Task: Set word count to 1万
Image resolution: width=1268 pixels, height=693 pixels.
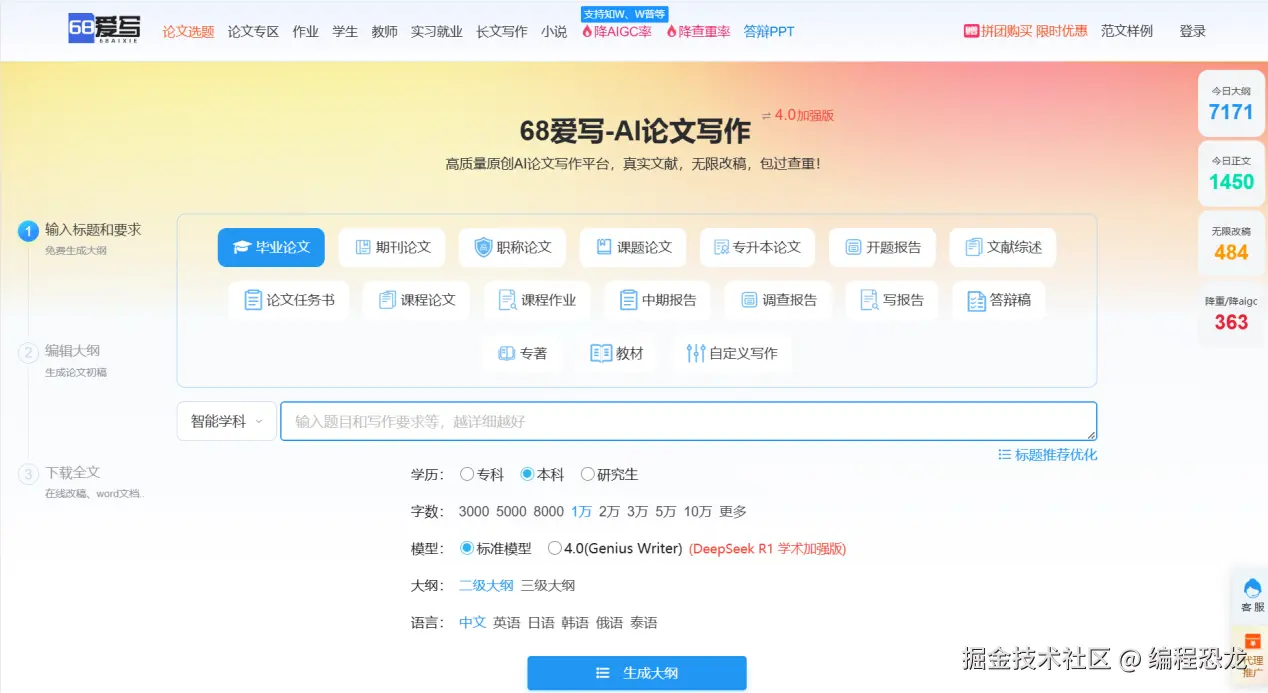Action: tap(582, 512)
